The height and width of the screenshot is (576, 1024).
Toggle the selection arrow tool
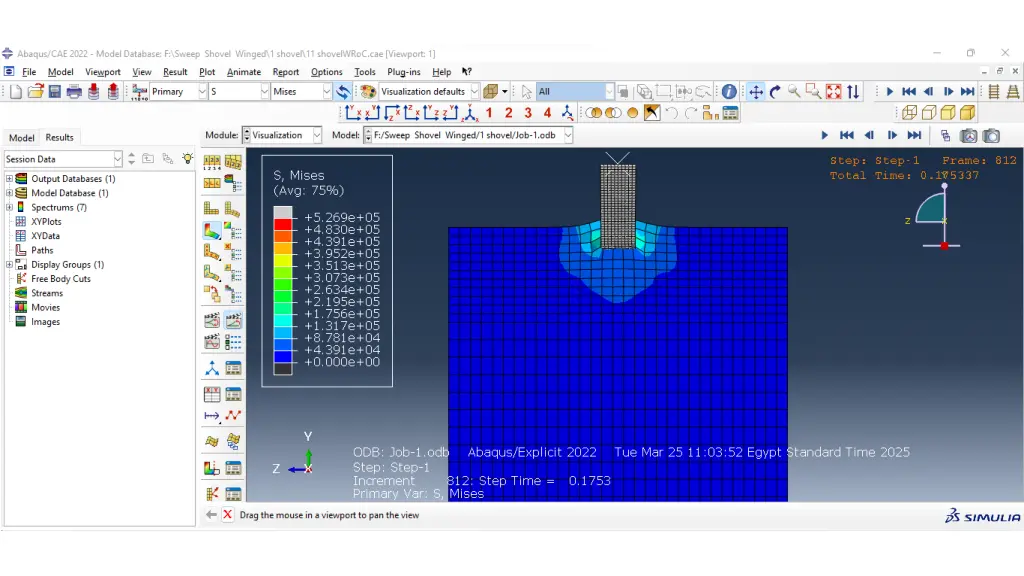526,92
